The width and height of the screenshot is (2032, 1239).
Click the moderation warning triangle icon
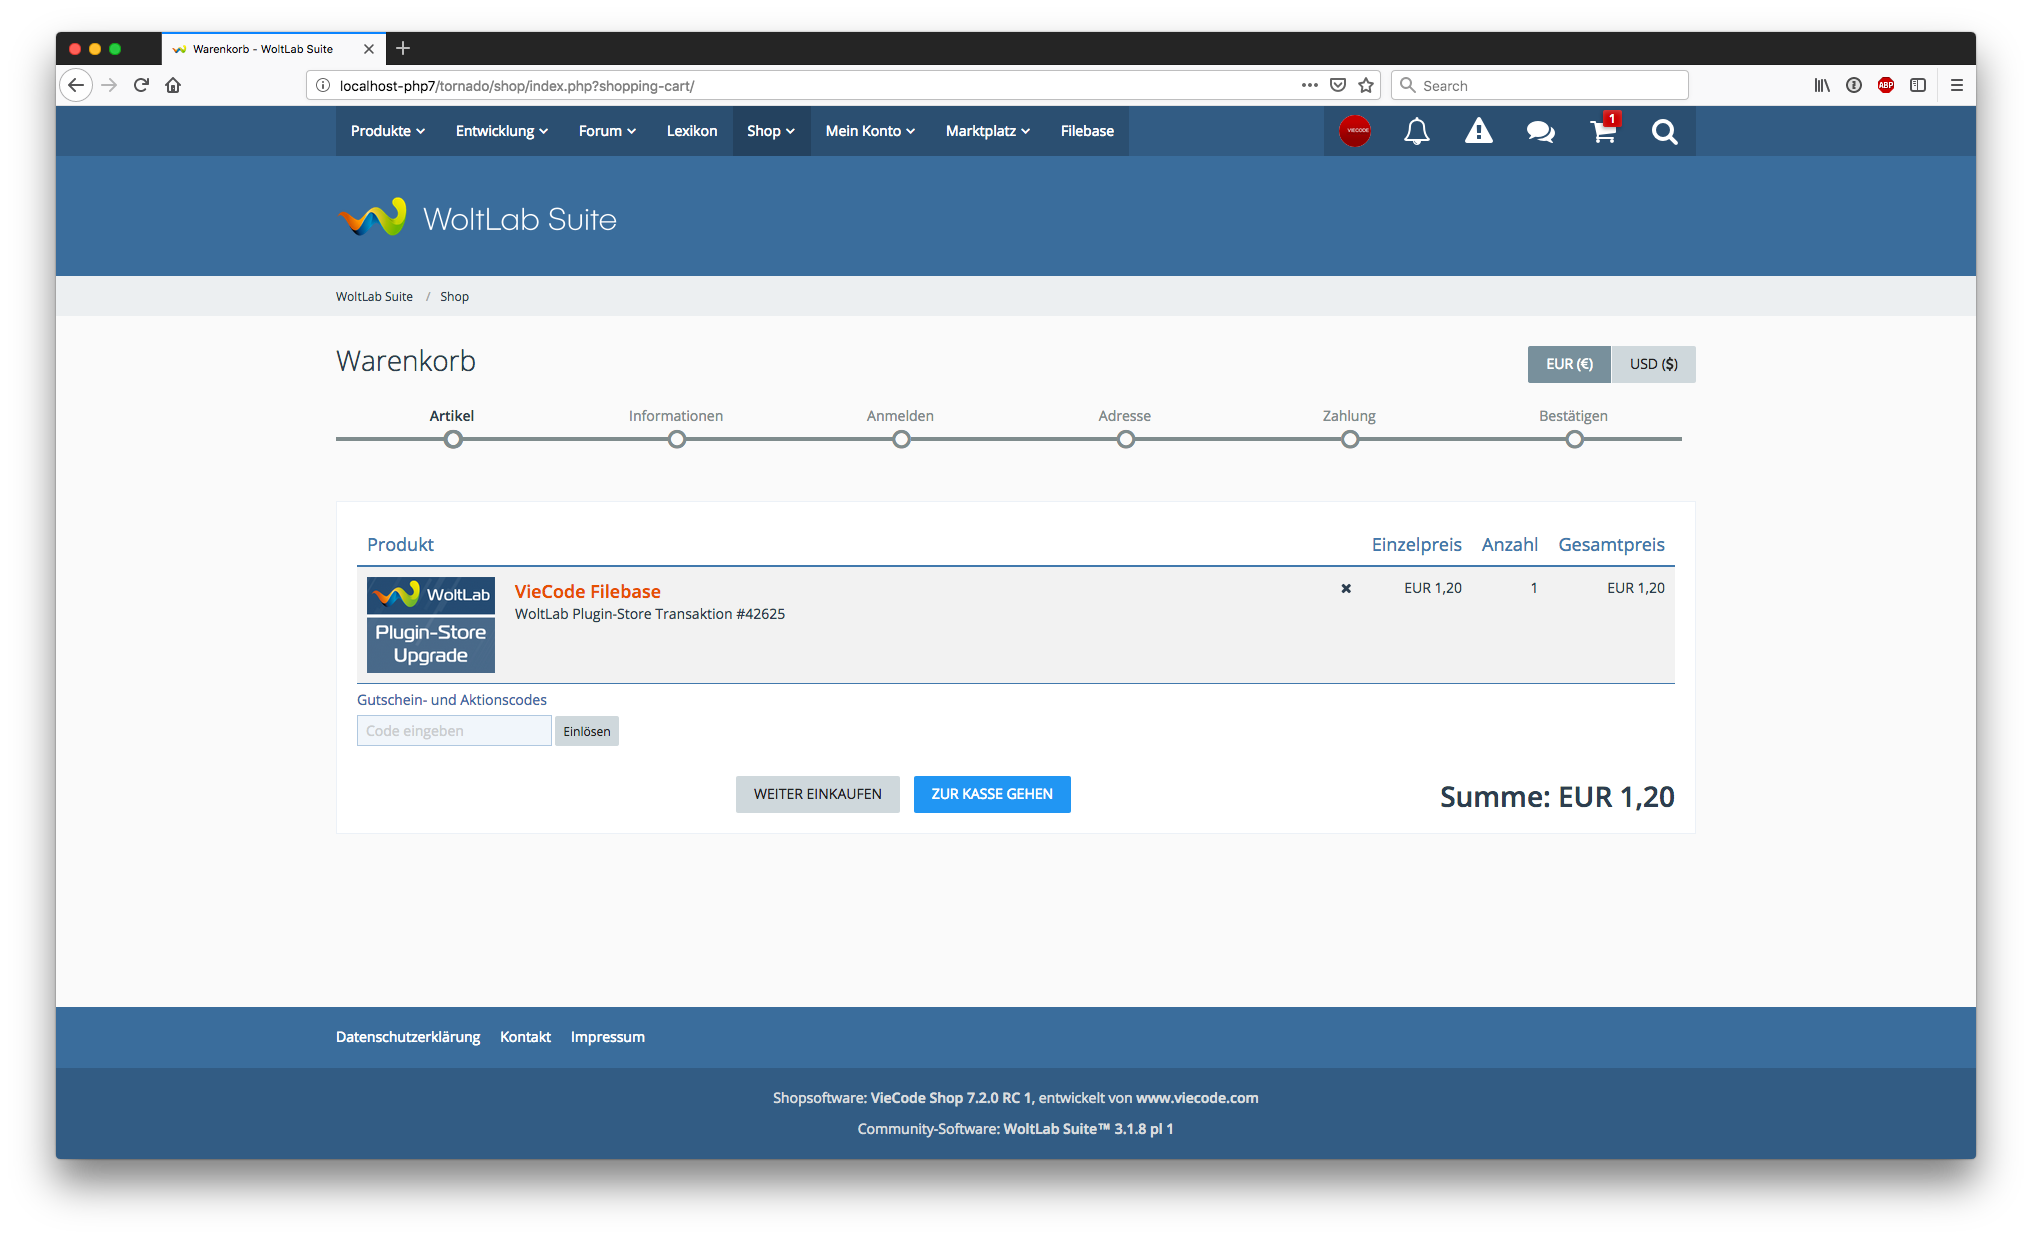point(1478,131)
